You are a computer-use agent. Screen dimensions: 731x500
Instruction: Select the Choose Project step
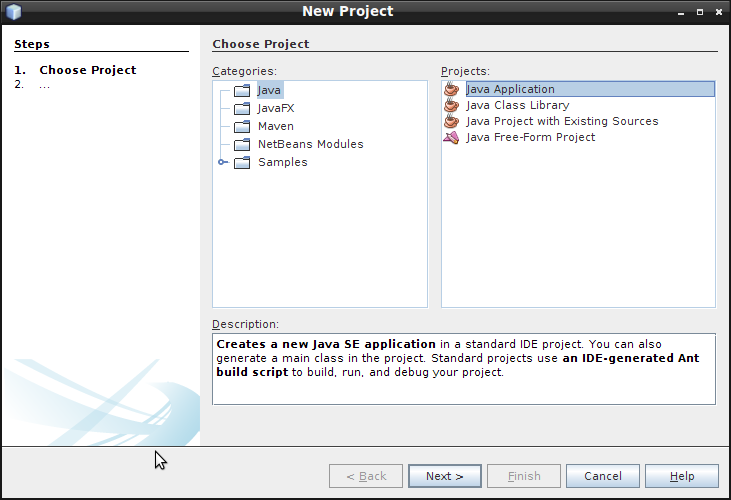point(87,70)
